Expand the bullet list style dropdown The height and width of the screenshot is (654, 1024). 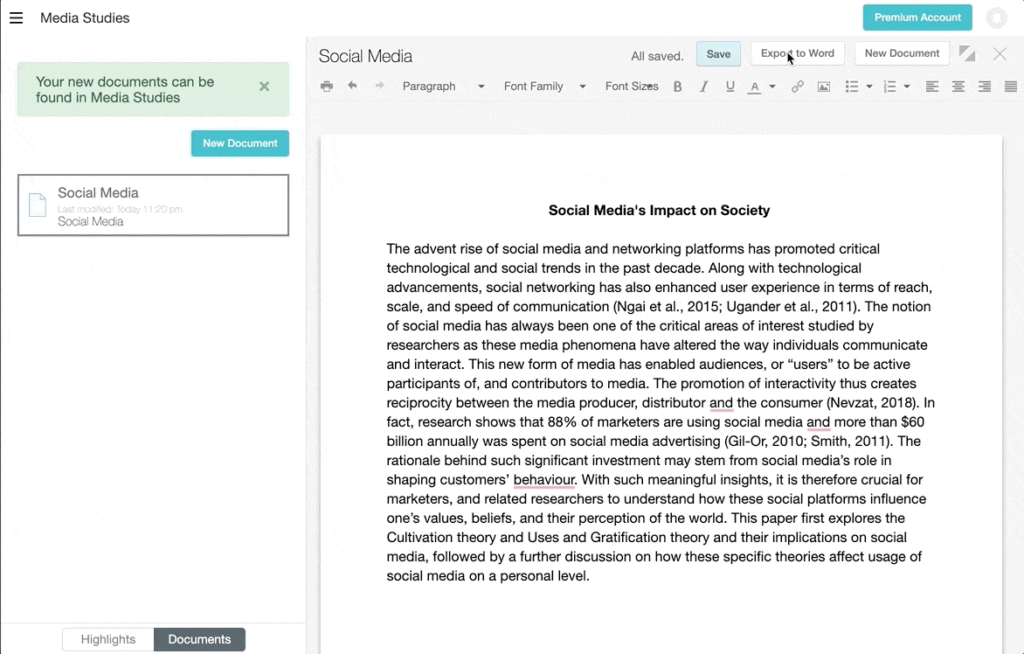[x=869, y=87]
